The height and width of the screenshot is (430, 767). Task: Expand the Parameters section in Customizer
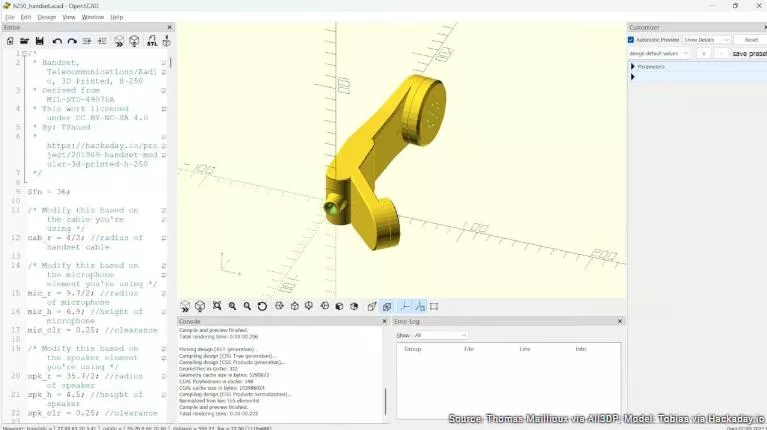633,66
